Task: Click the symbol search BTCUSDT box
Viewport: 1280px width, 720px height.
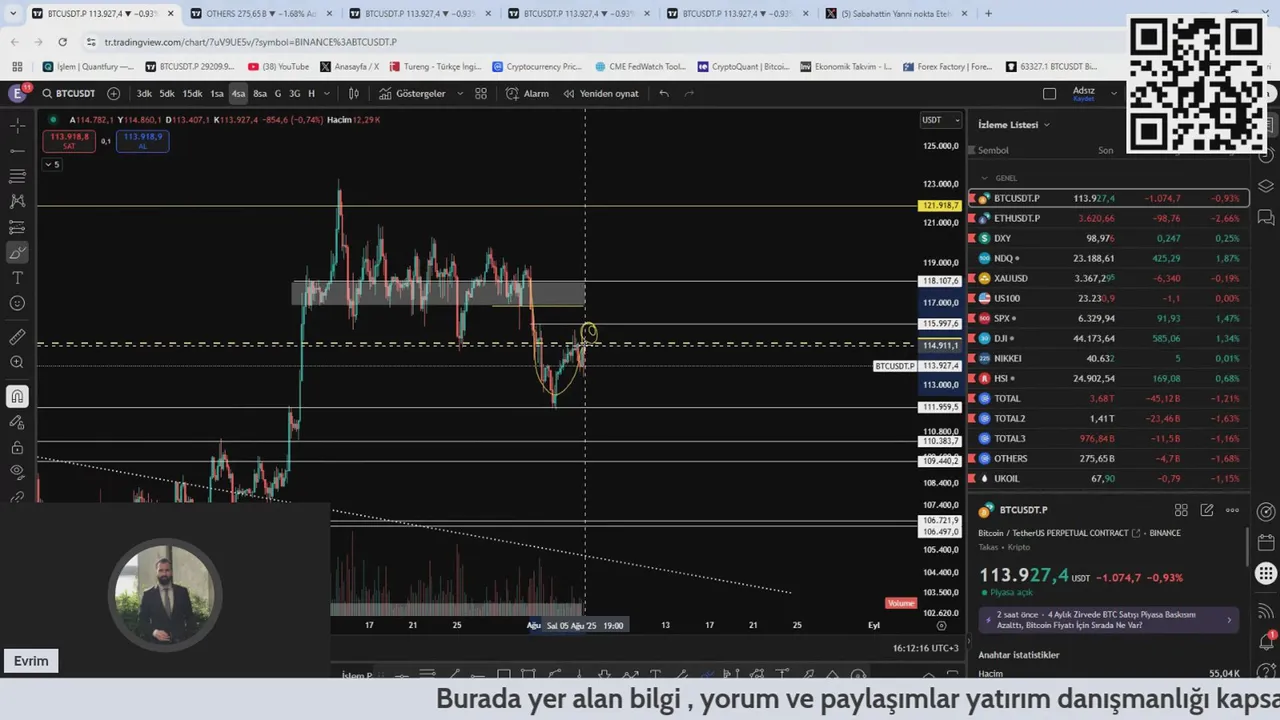Action: [69, 93]
